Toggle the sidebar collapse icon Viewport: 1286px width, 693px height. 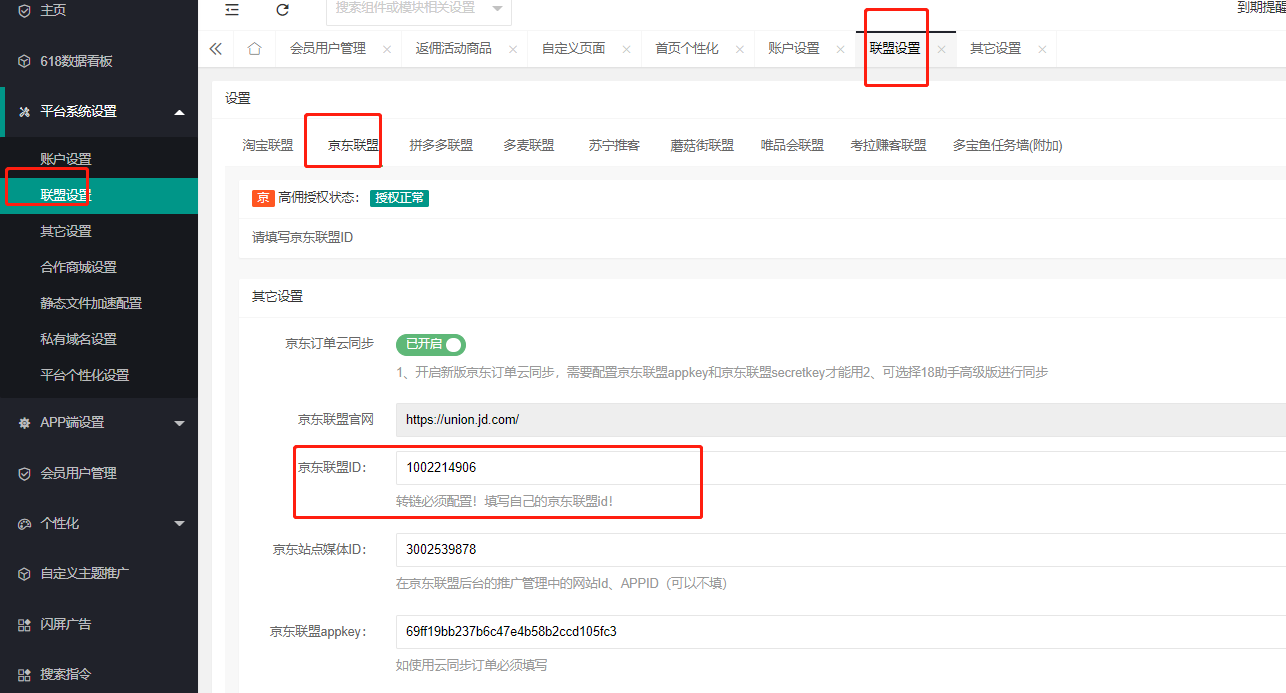(x=232, y=9)
